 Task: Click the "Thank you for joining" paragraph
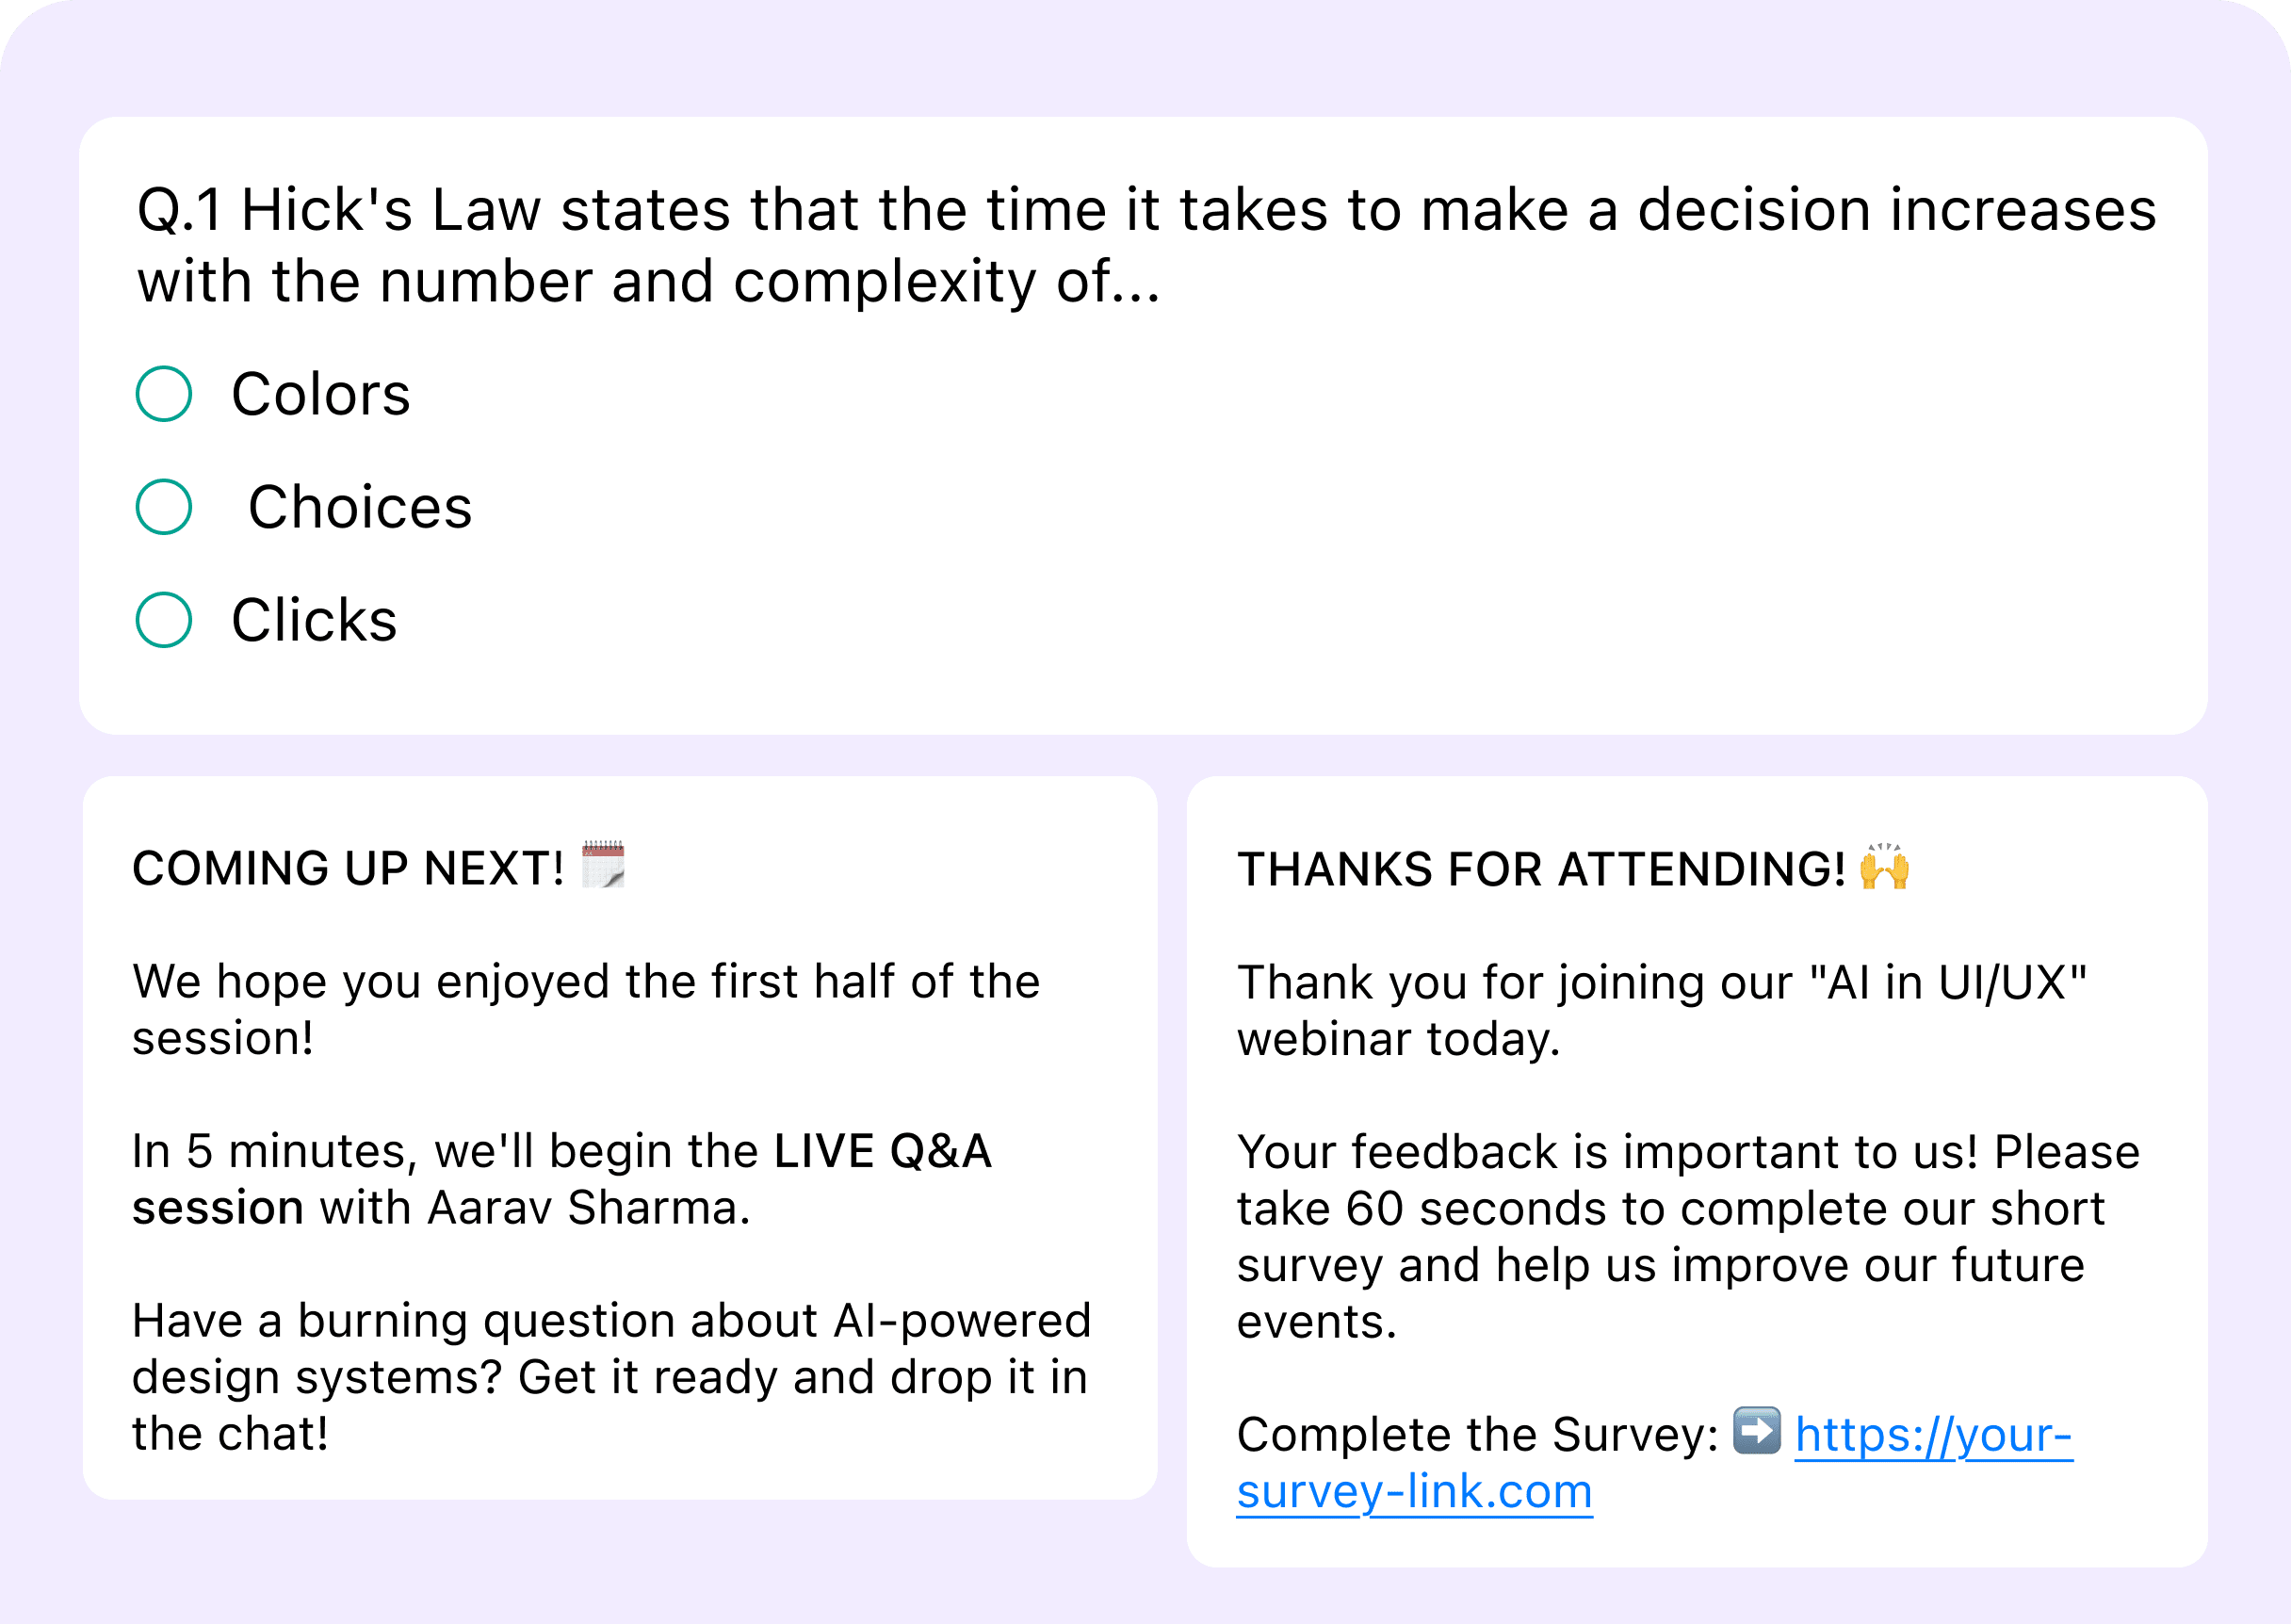1661,1010
